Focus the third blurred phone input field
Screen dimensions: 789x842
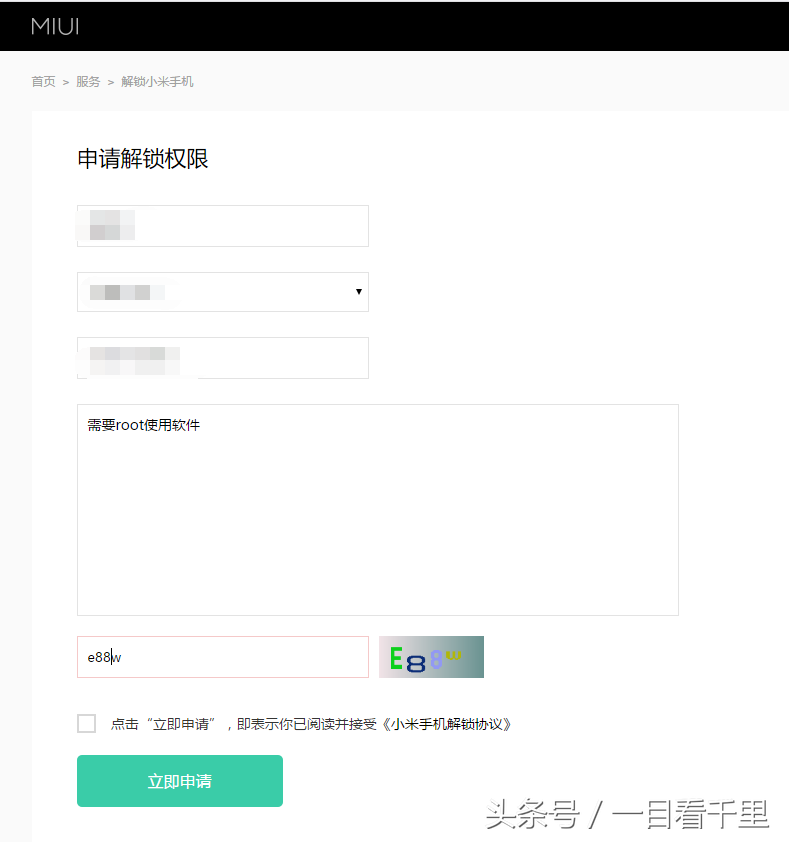(223, 358)
